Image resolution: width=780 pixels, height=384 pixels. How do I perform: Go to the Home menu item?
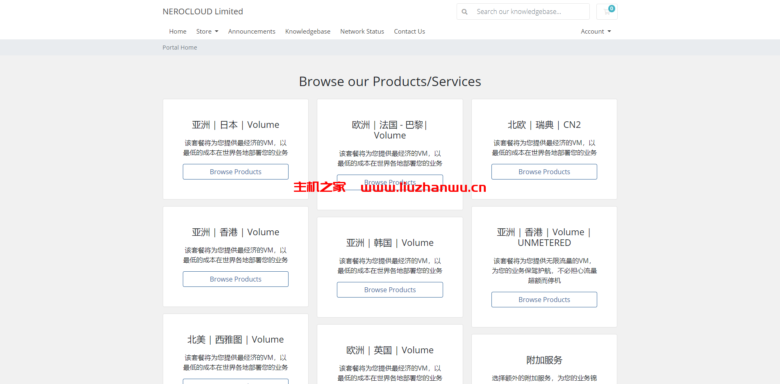pyautogui.click(x=178, y=31)
